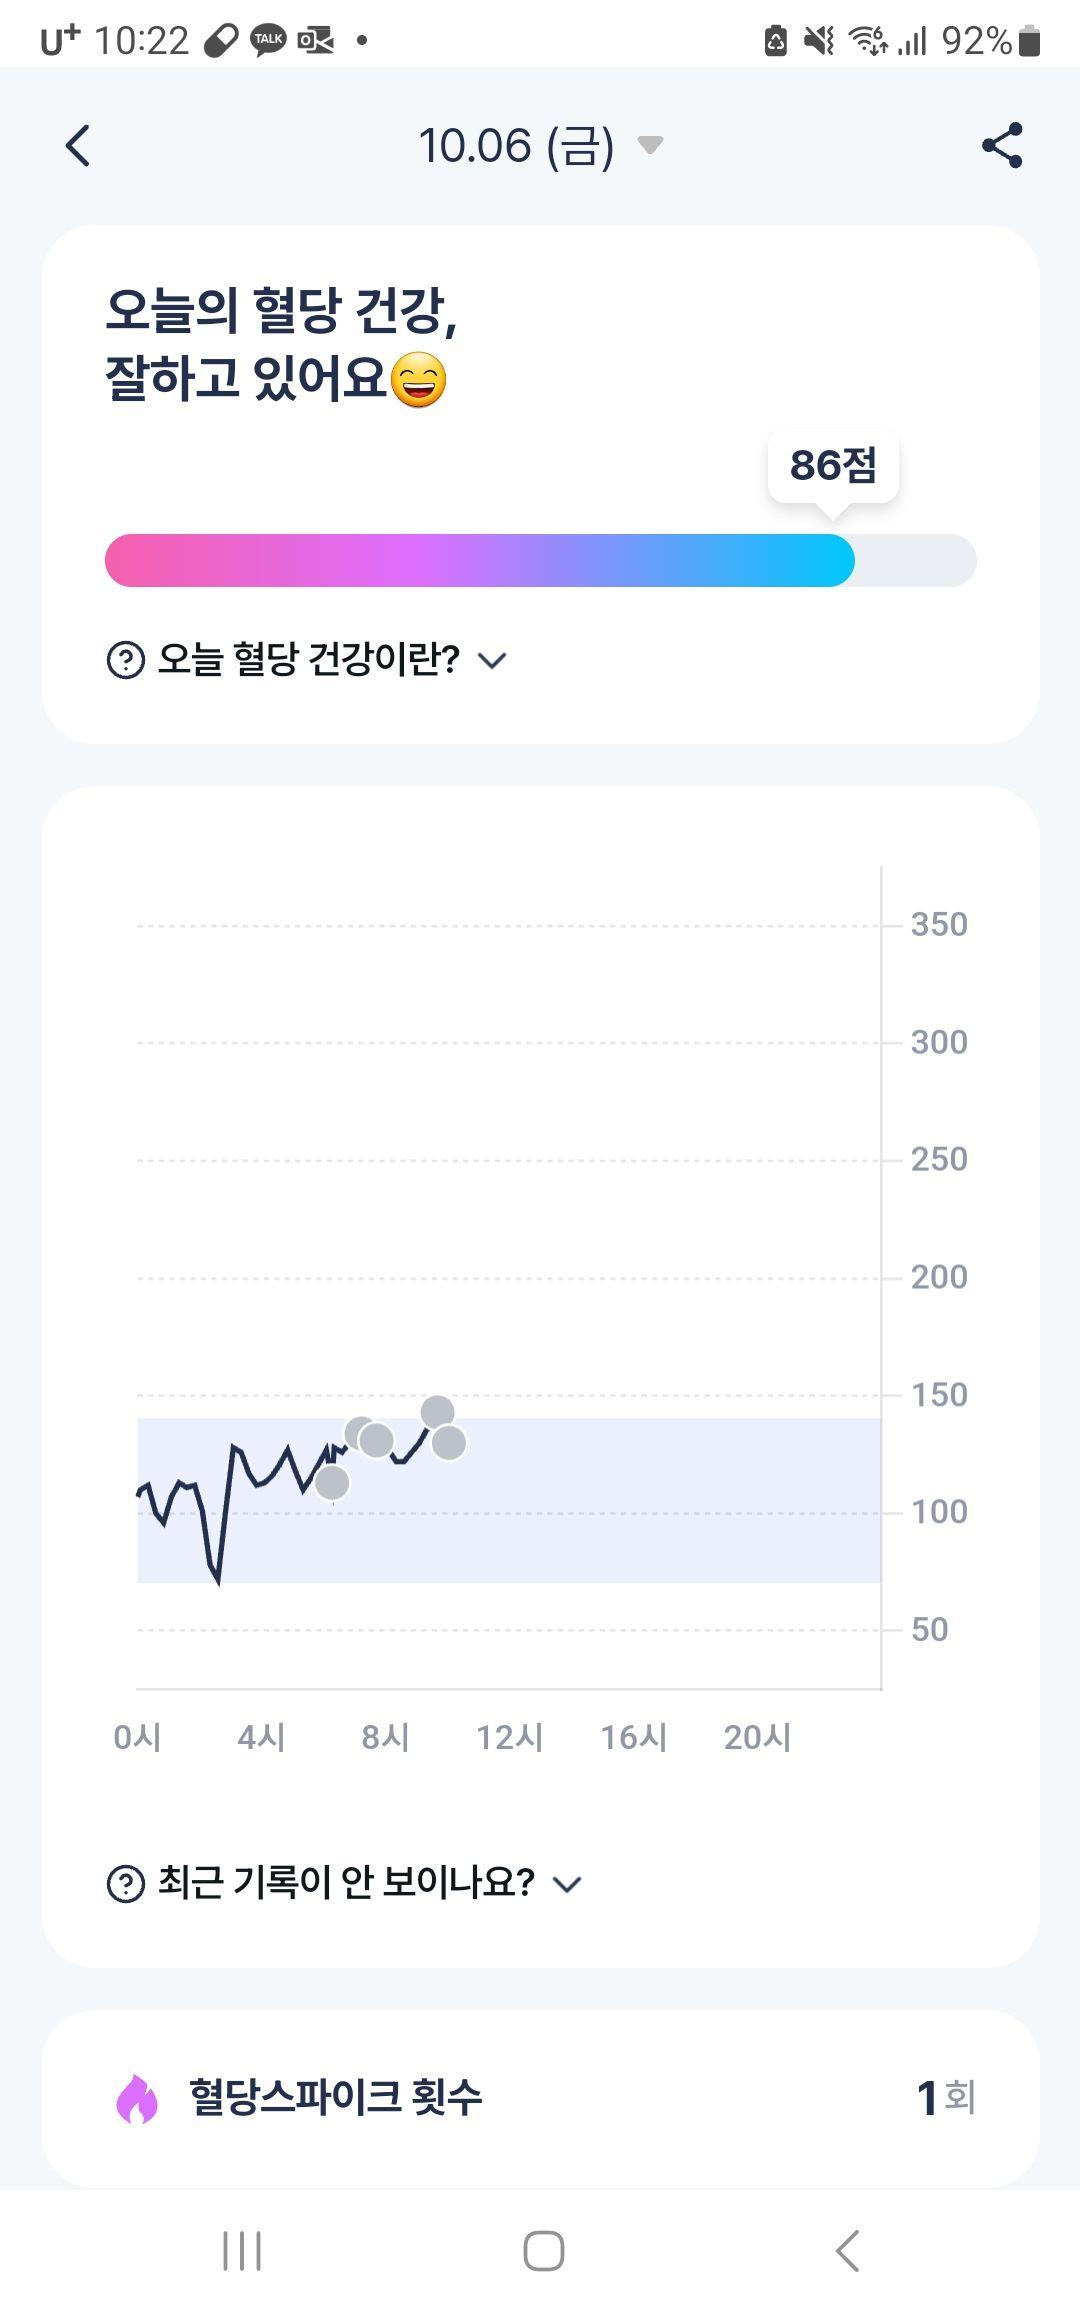1080x2316 pixels.
Task: Select the lowest gray marker near 6시
Action: [332, 1483]
